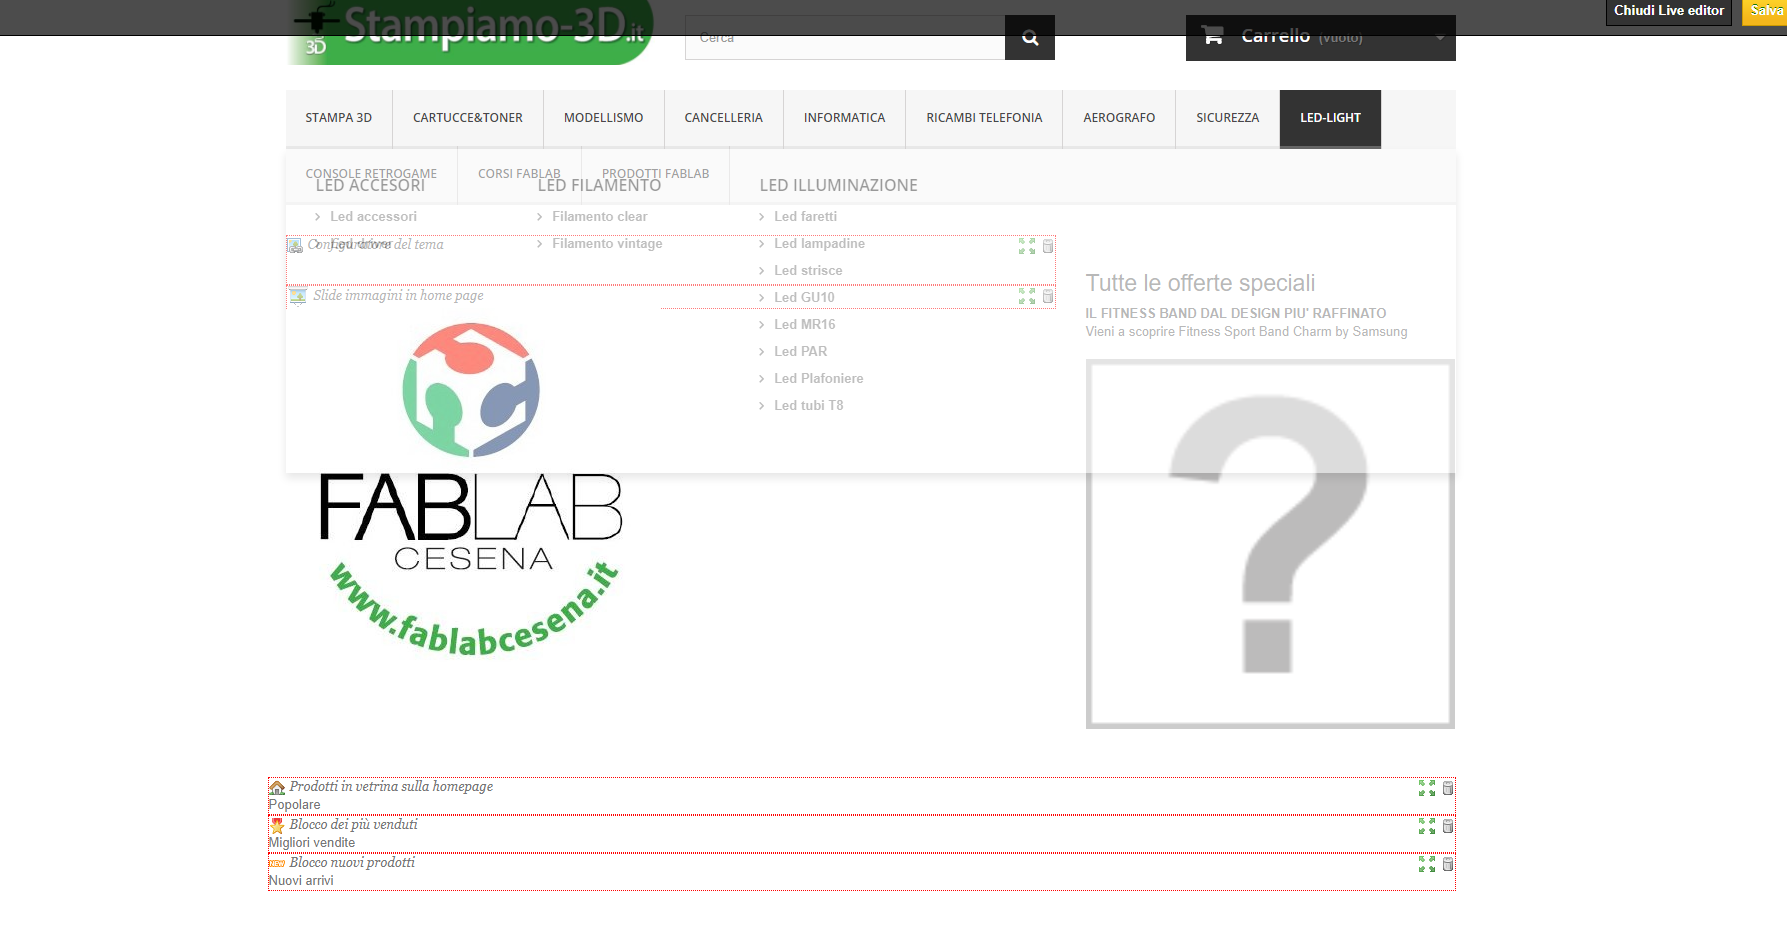
Task: Click the Cerca search input field
Action: pyautogui.click(x=845, y=38)
